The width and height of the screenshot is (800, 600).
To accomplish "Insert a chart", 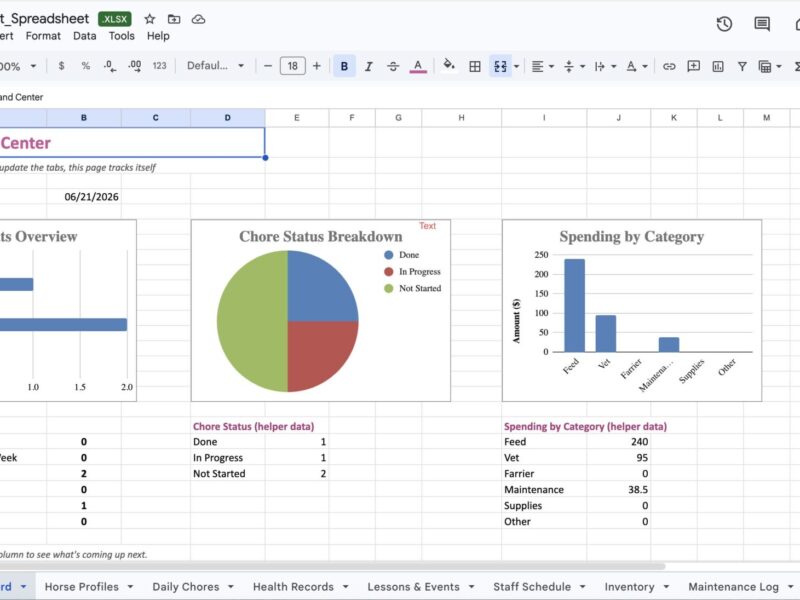I will click(x=718, y=66).
